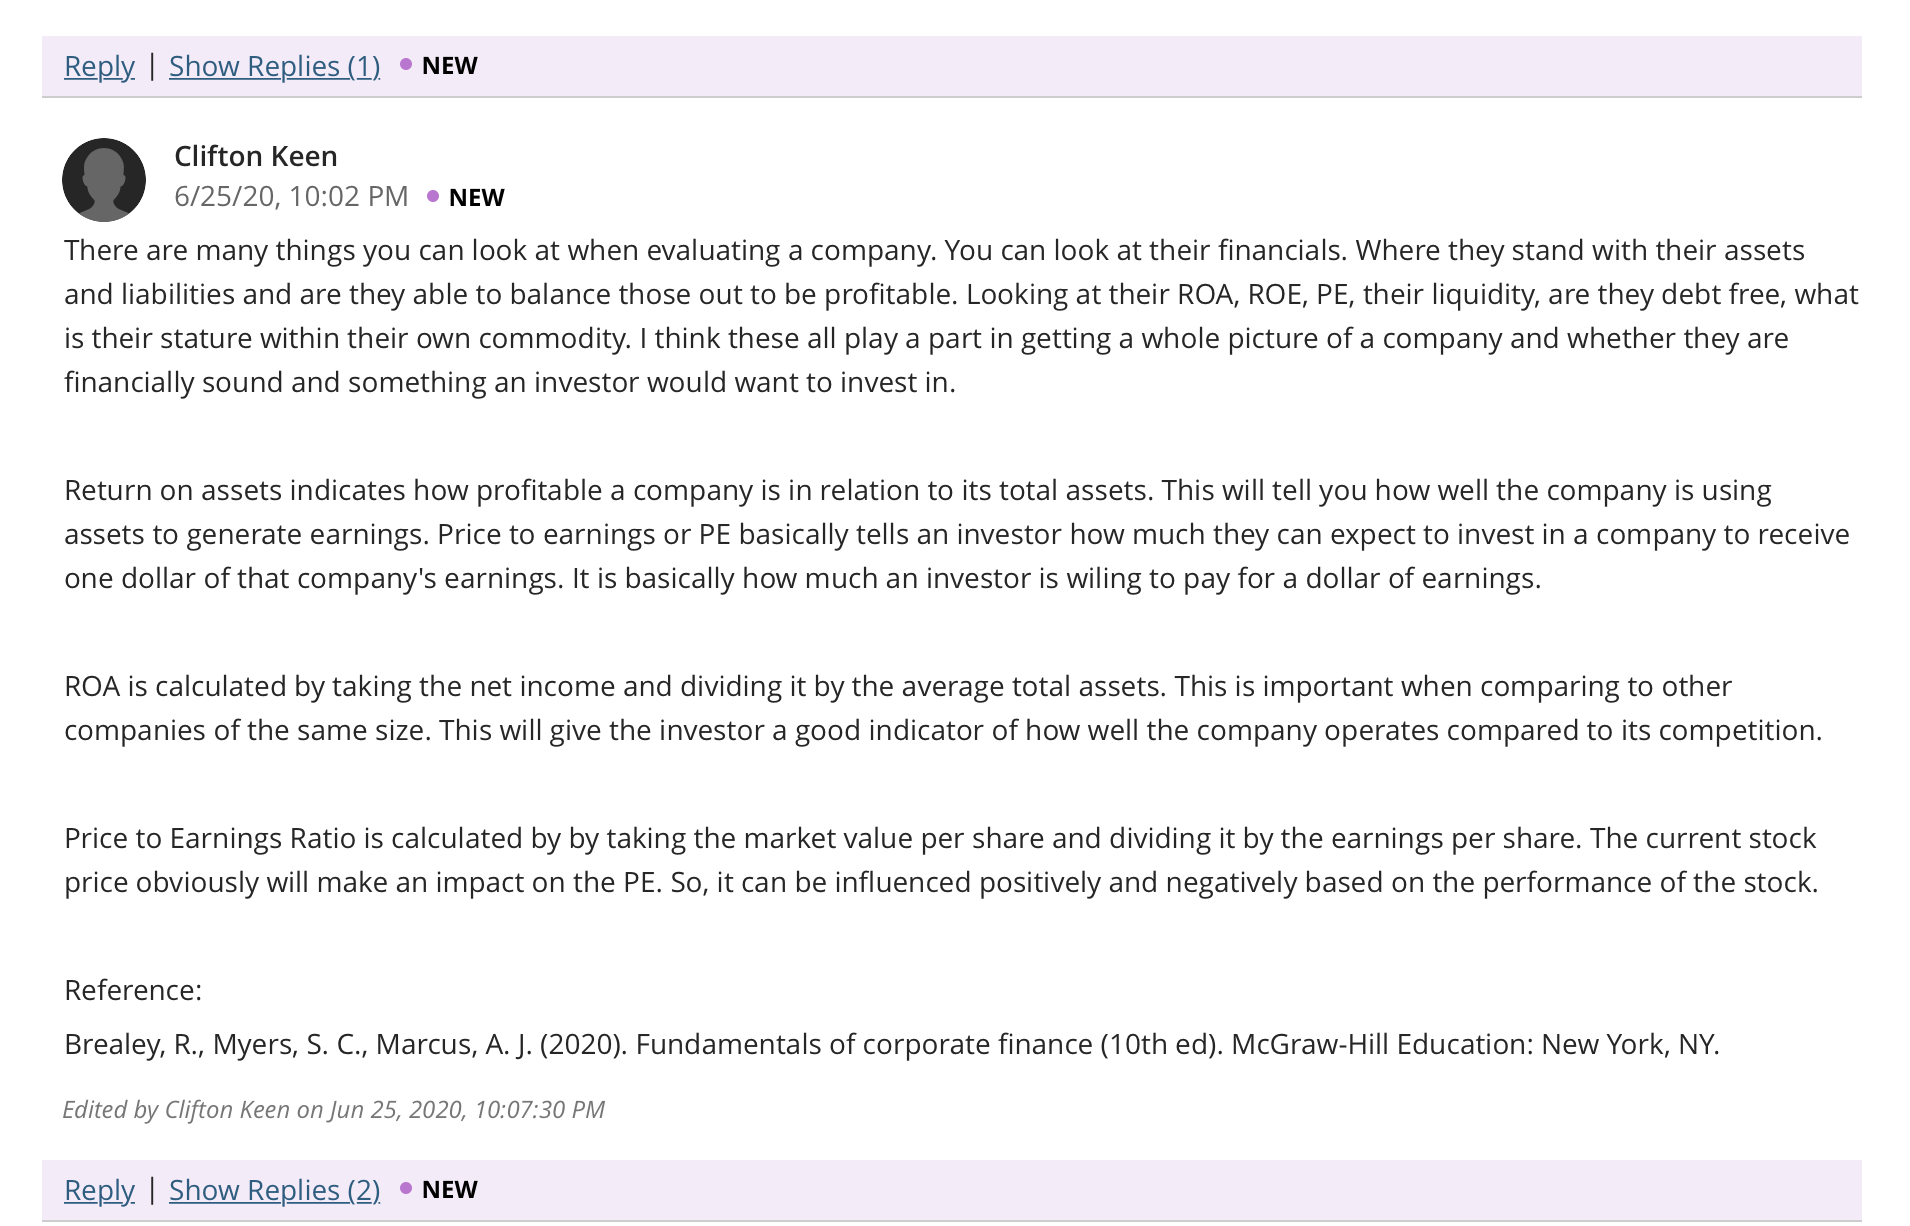Image resolution: width=1910 pixels, height=1226 pixels.
Task: Click the 'Reference:' heading text
Action: 133,990
